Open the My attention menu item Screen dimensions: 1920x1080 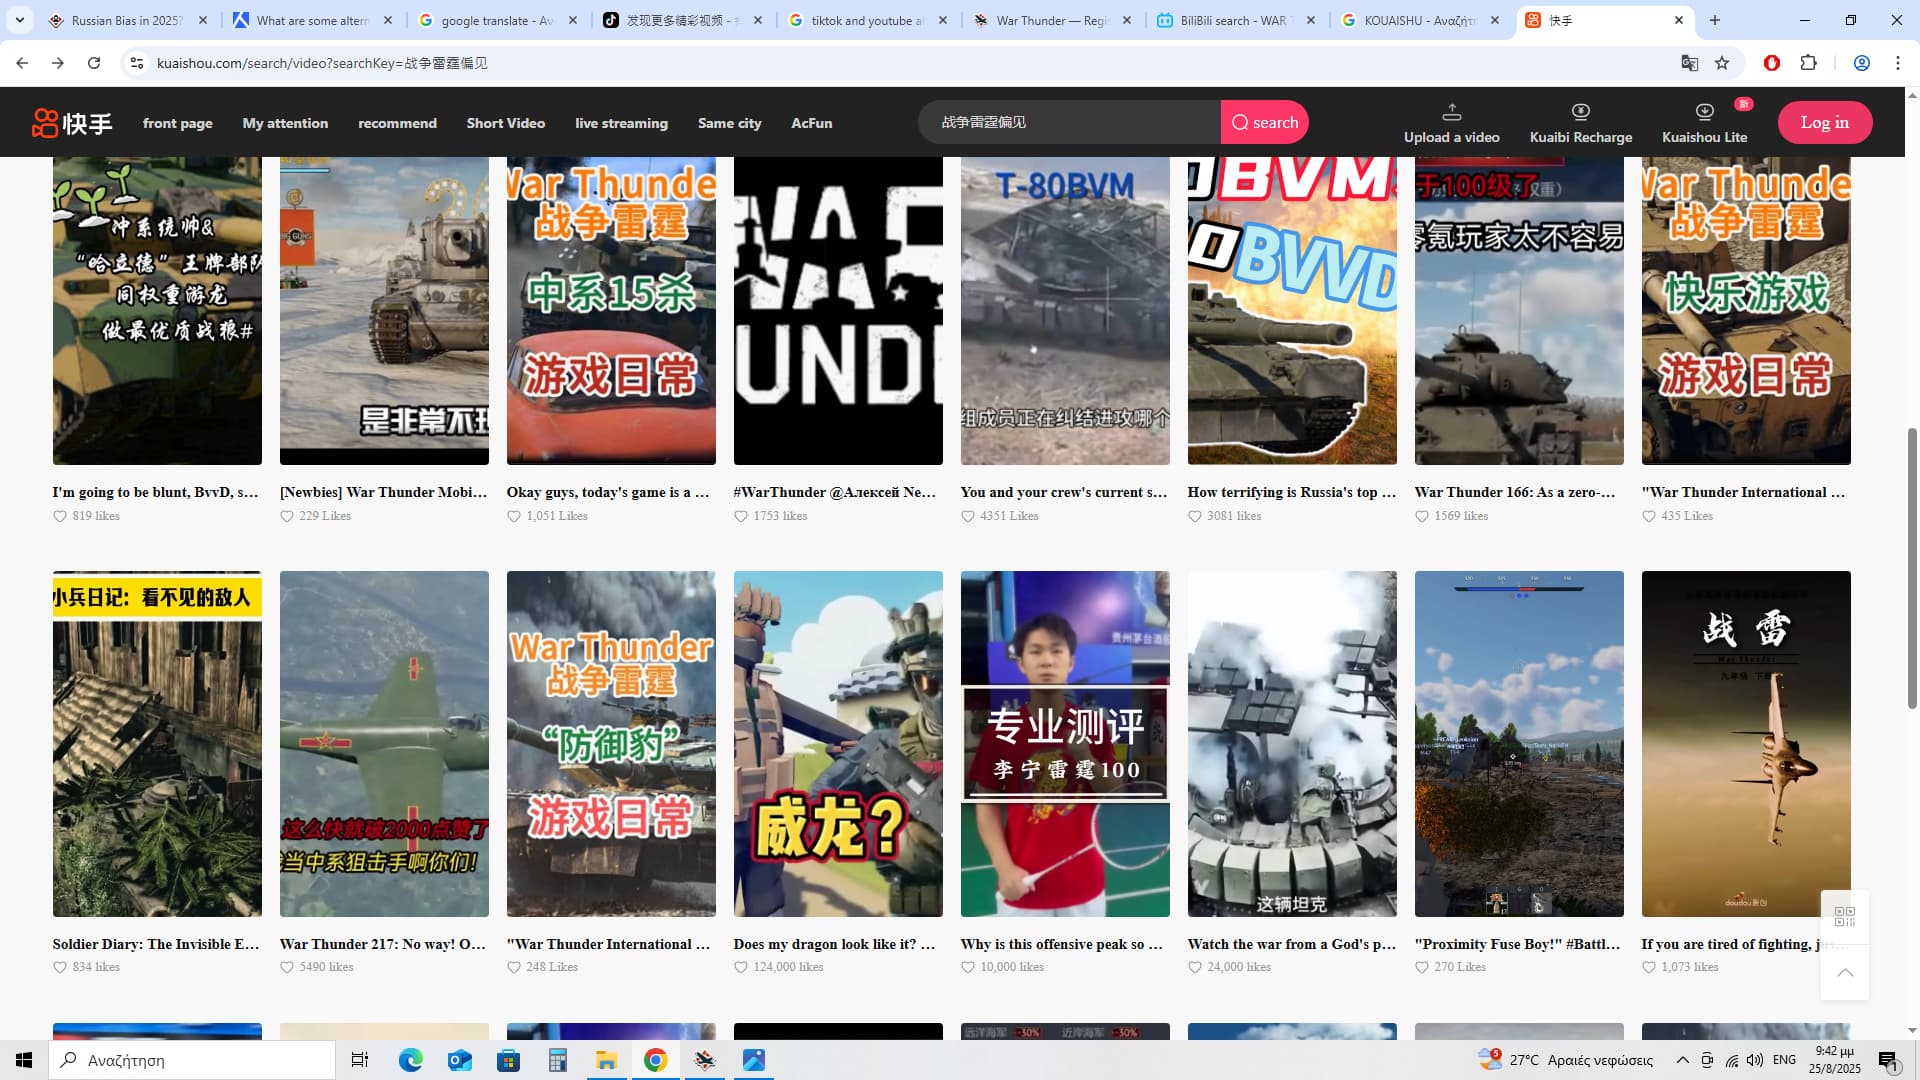click(x=285, y=123)
